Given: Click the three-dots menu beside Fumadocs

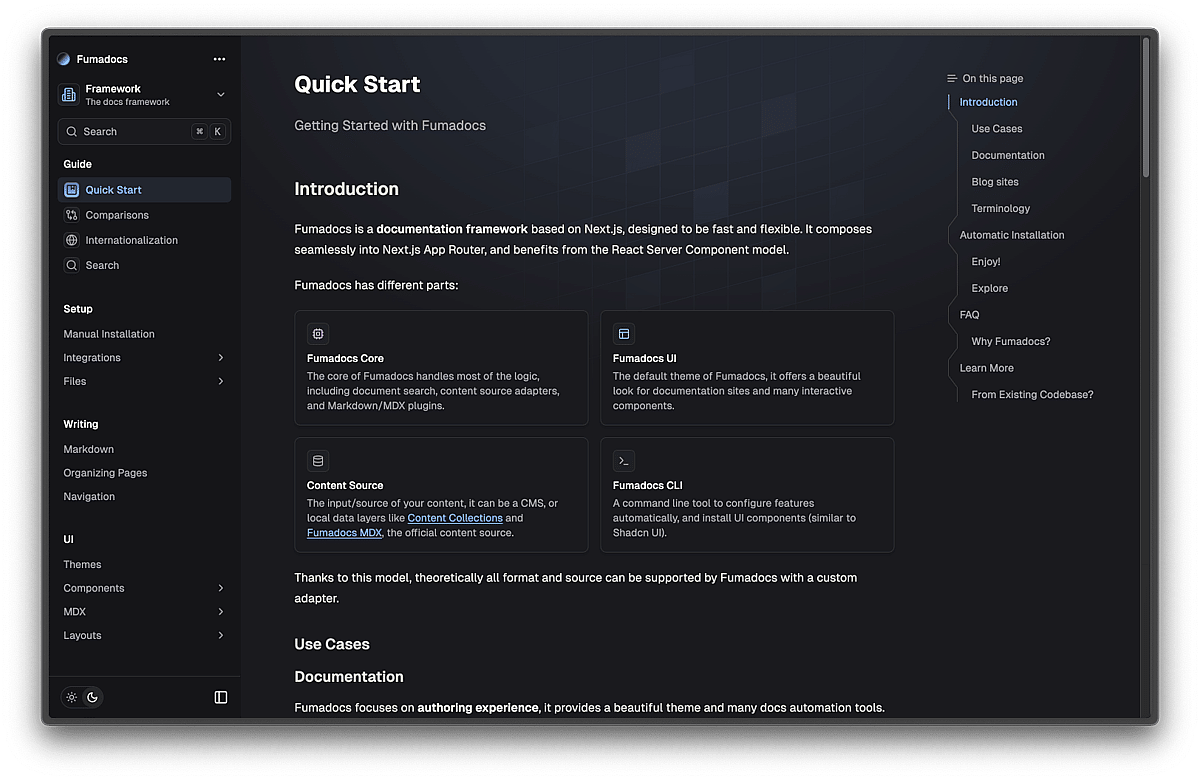Looking at the screenshot, I should [x=219, y=59].
